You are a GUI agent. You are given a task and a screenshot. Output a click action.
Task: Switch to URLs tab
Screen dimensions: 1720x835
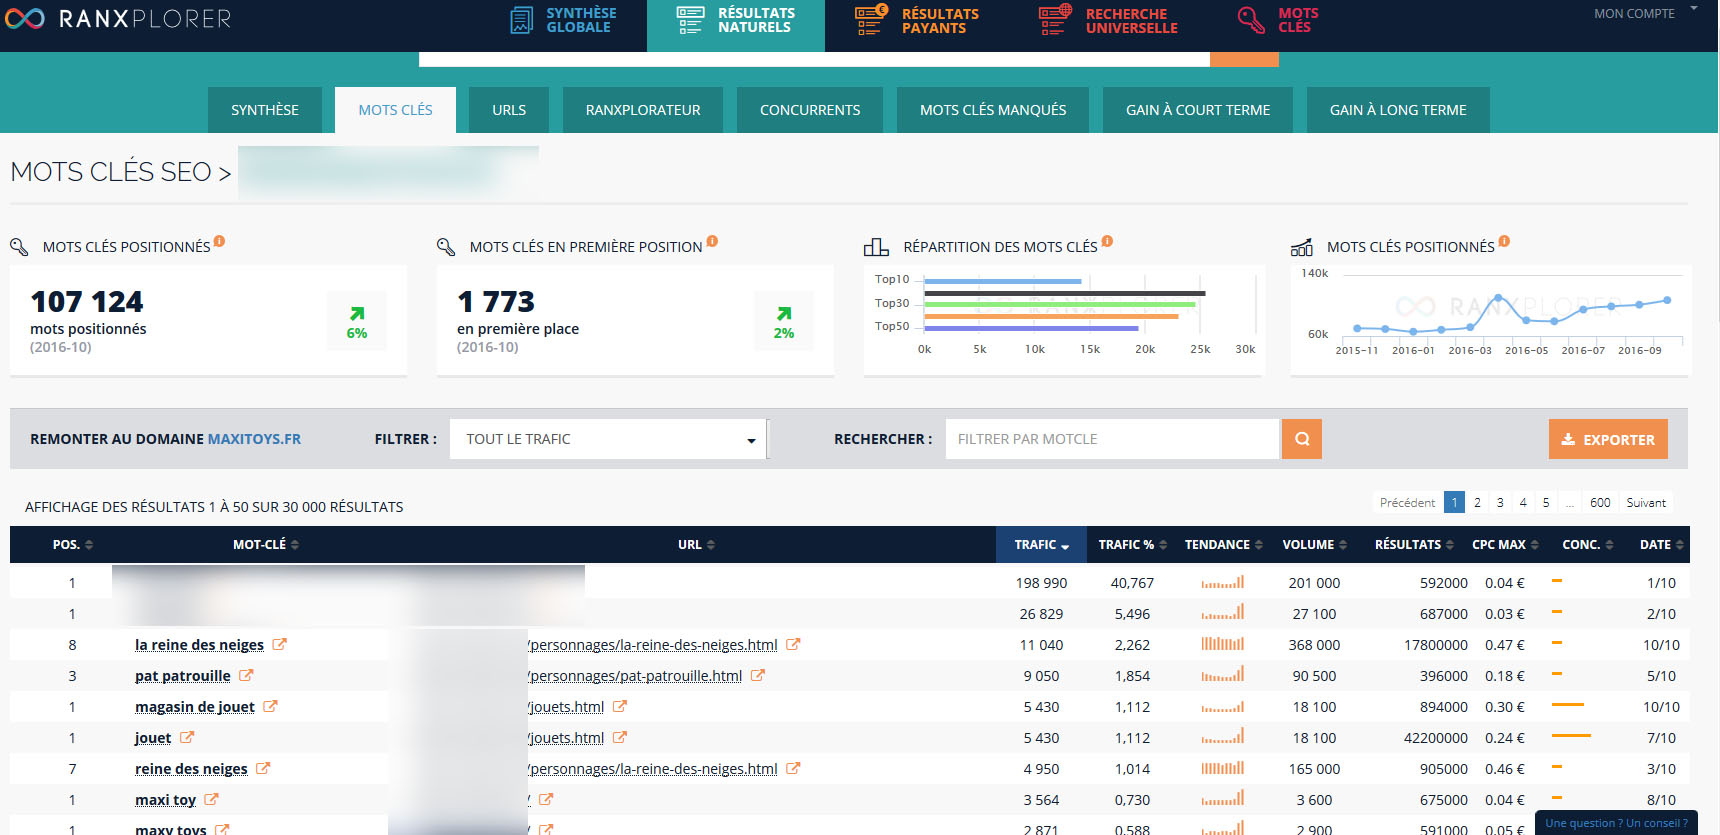(509, 110)
